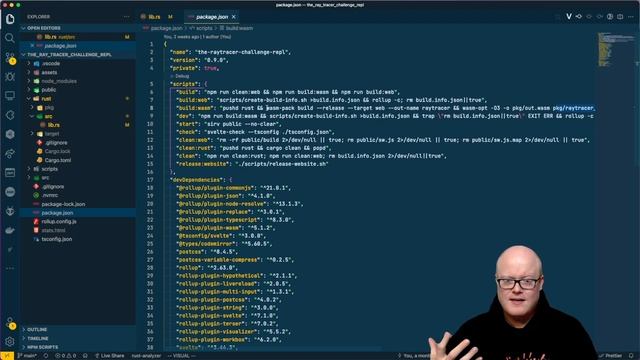Click sync changes icon in status bar
The height and width of the screenshot is (360, 640).
tap(46, 356)
